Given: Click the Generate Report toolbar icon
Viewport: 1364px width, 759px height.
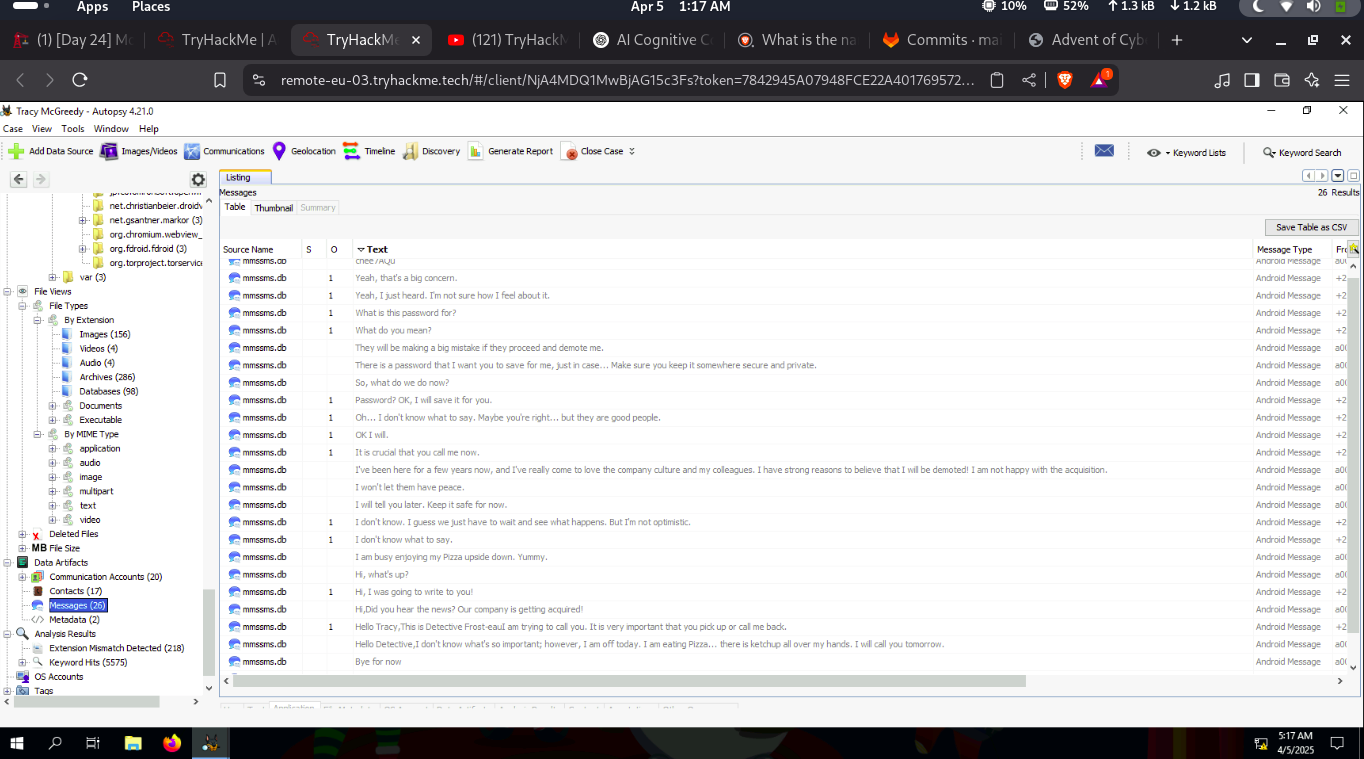Looking at the screenshot, I should click(476, 152).
